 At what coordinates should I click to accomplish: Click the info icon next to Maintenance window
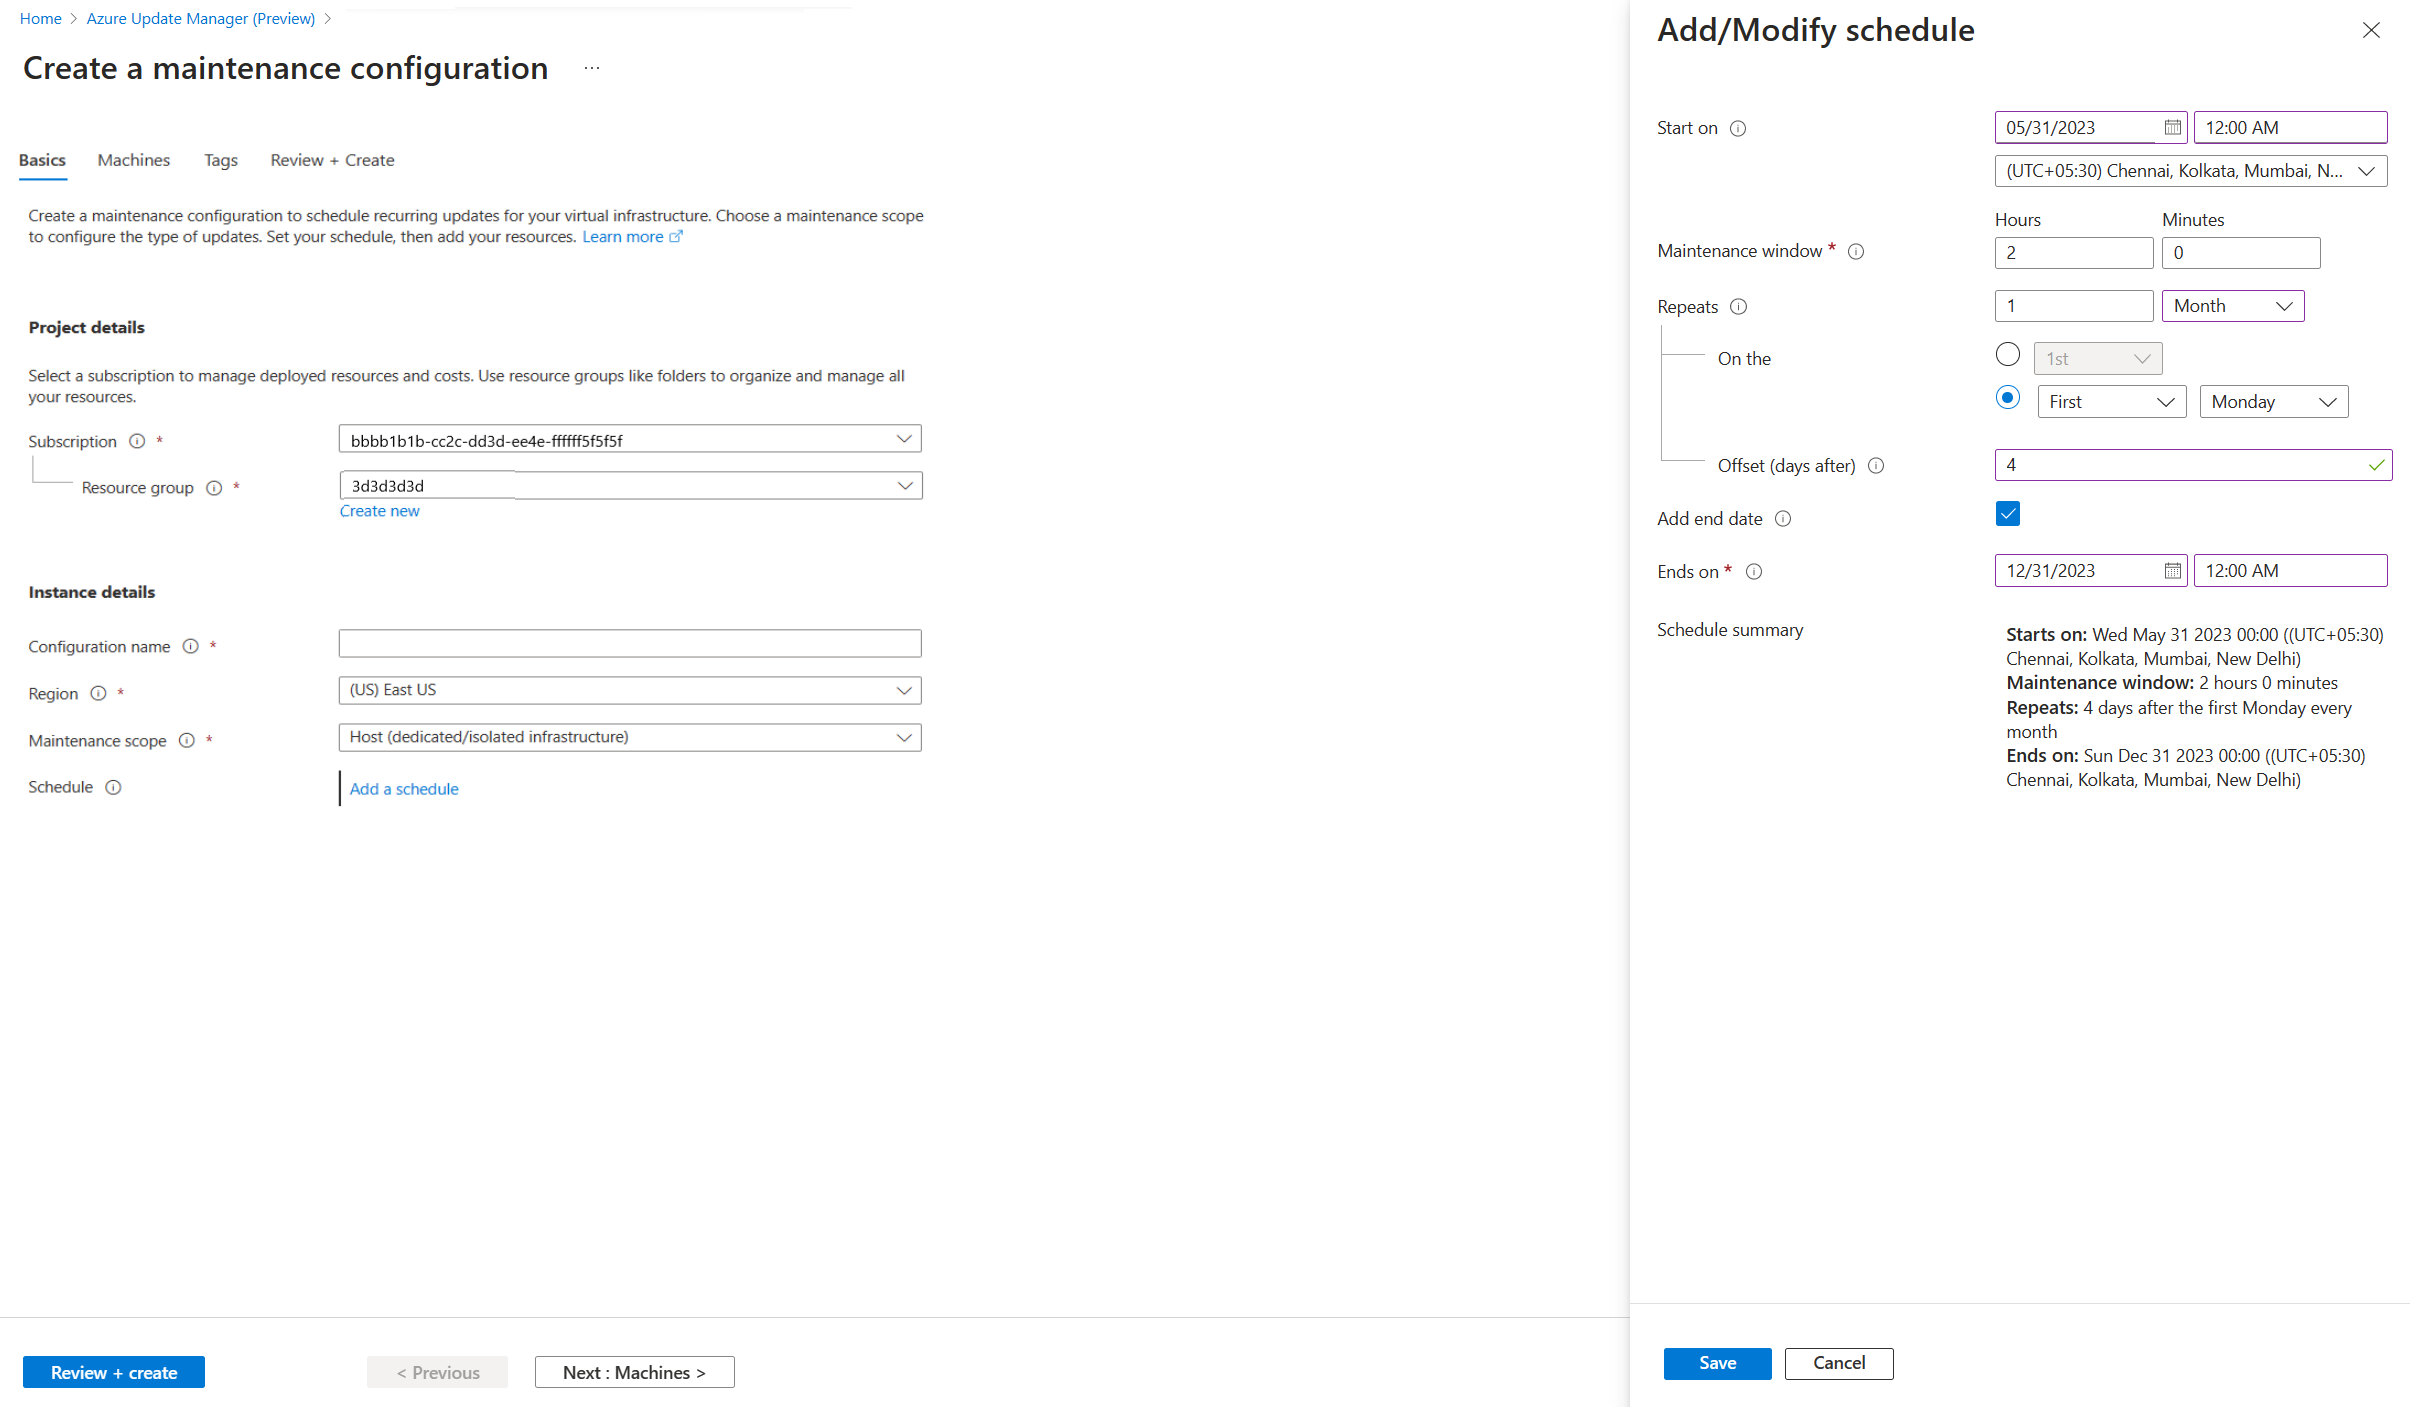click(x=1856, y=251)
